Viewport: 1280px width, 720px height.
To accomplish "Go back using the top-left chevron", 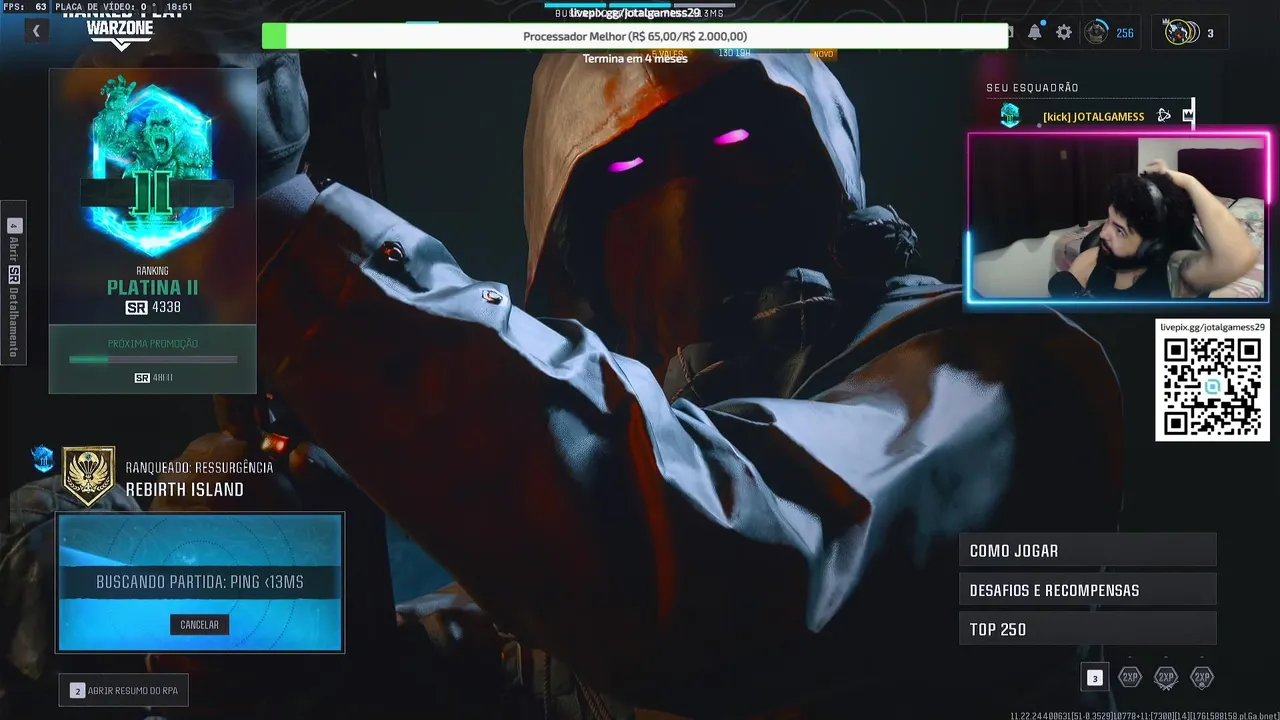I will [x=36, y=31].
